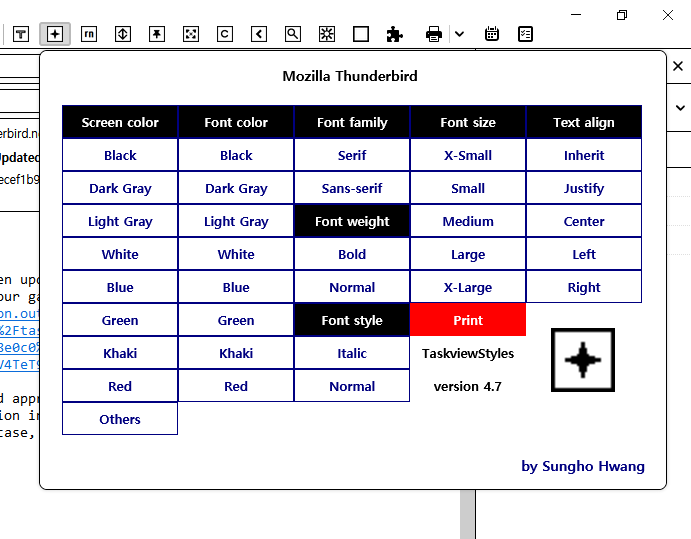Expand the chevron below the pane's X
Screen dimensions: 691x539
coord(680,108)
